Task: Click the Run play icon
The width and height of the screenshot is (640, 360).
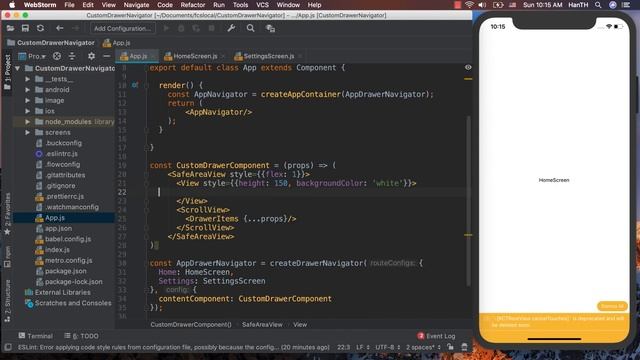Action: click(166, 28)
